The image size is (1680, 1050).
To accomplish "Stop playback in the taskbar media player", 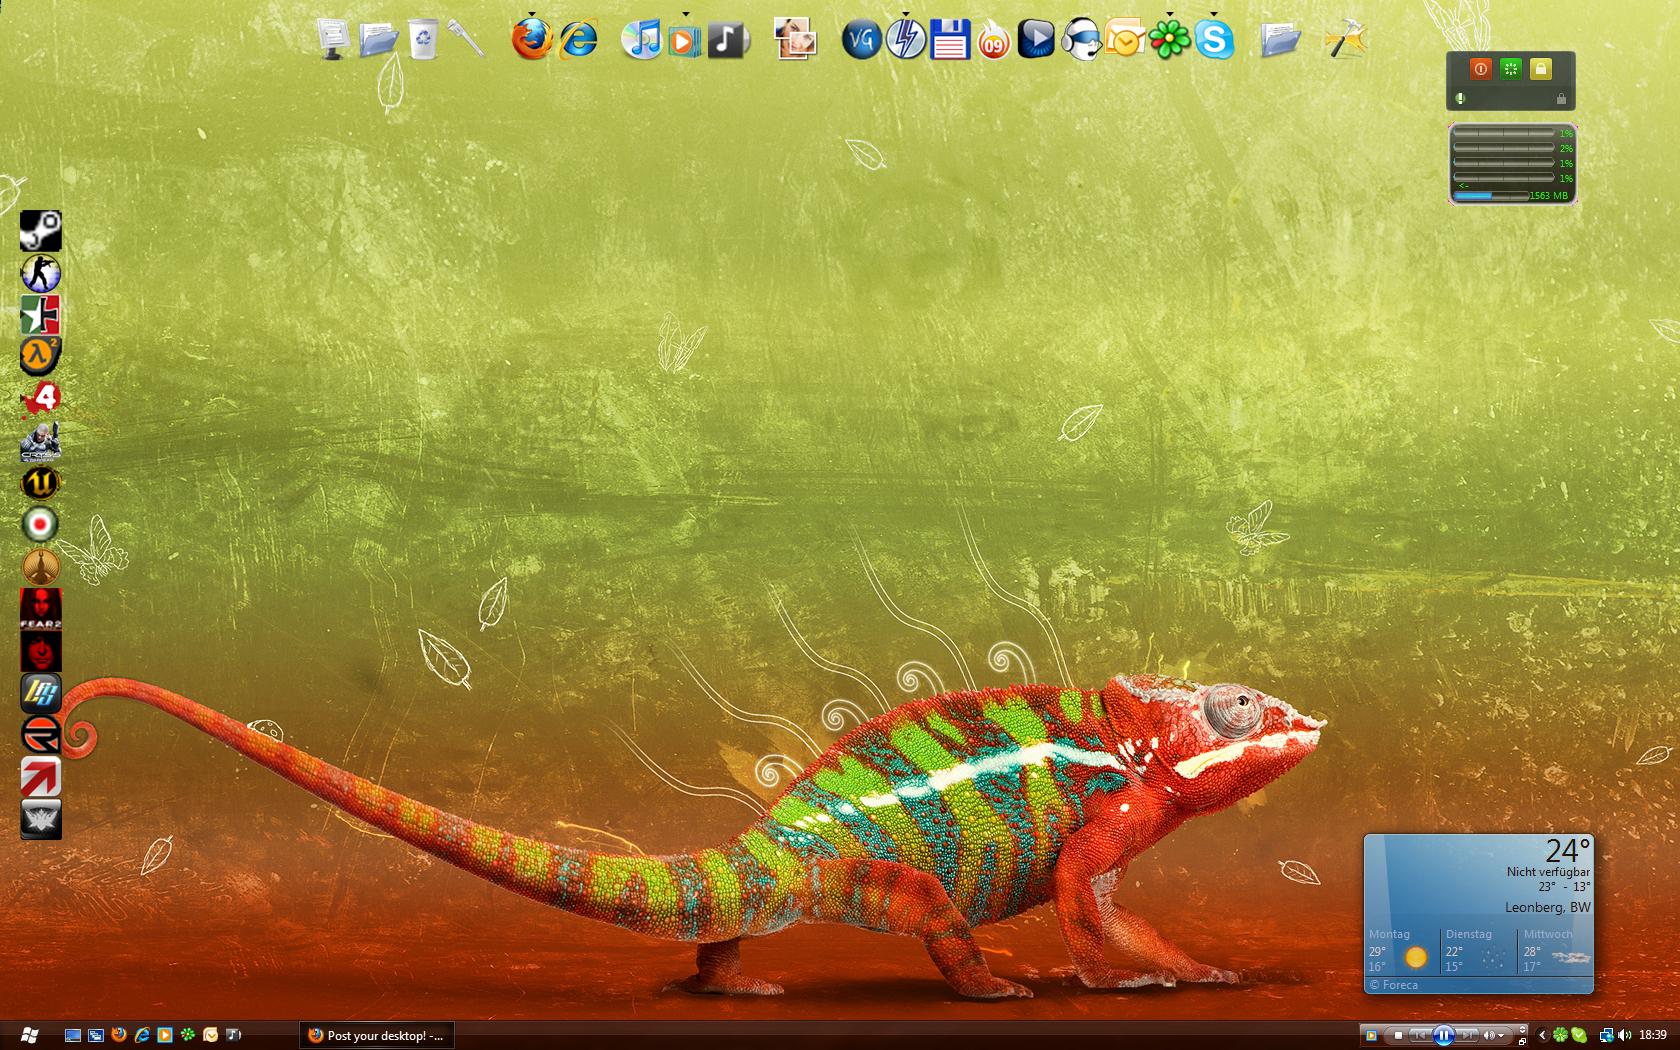I will [1399, 1035].
